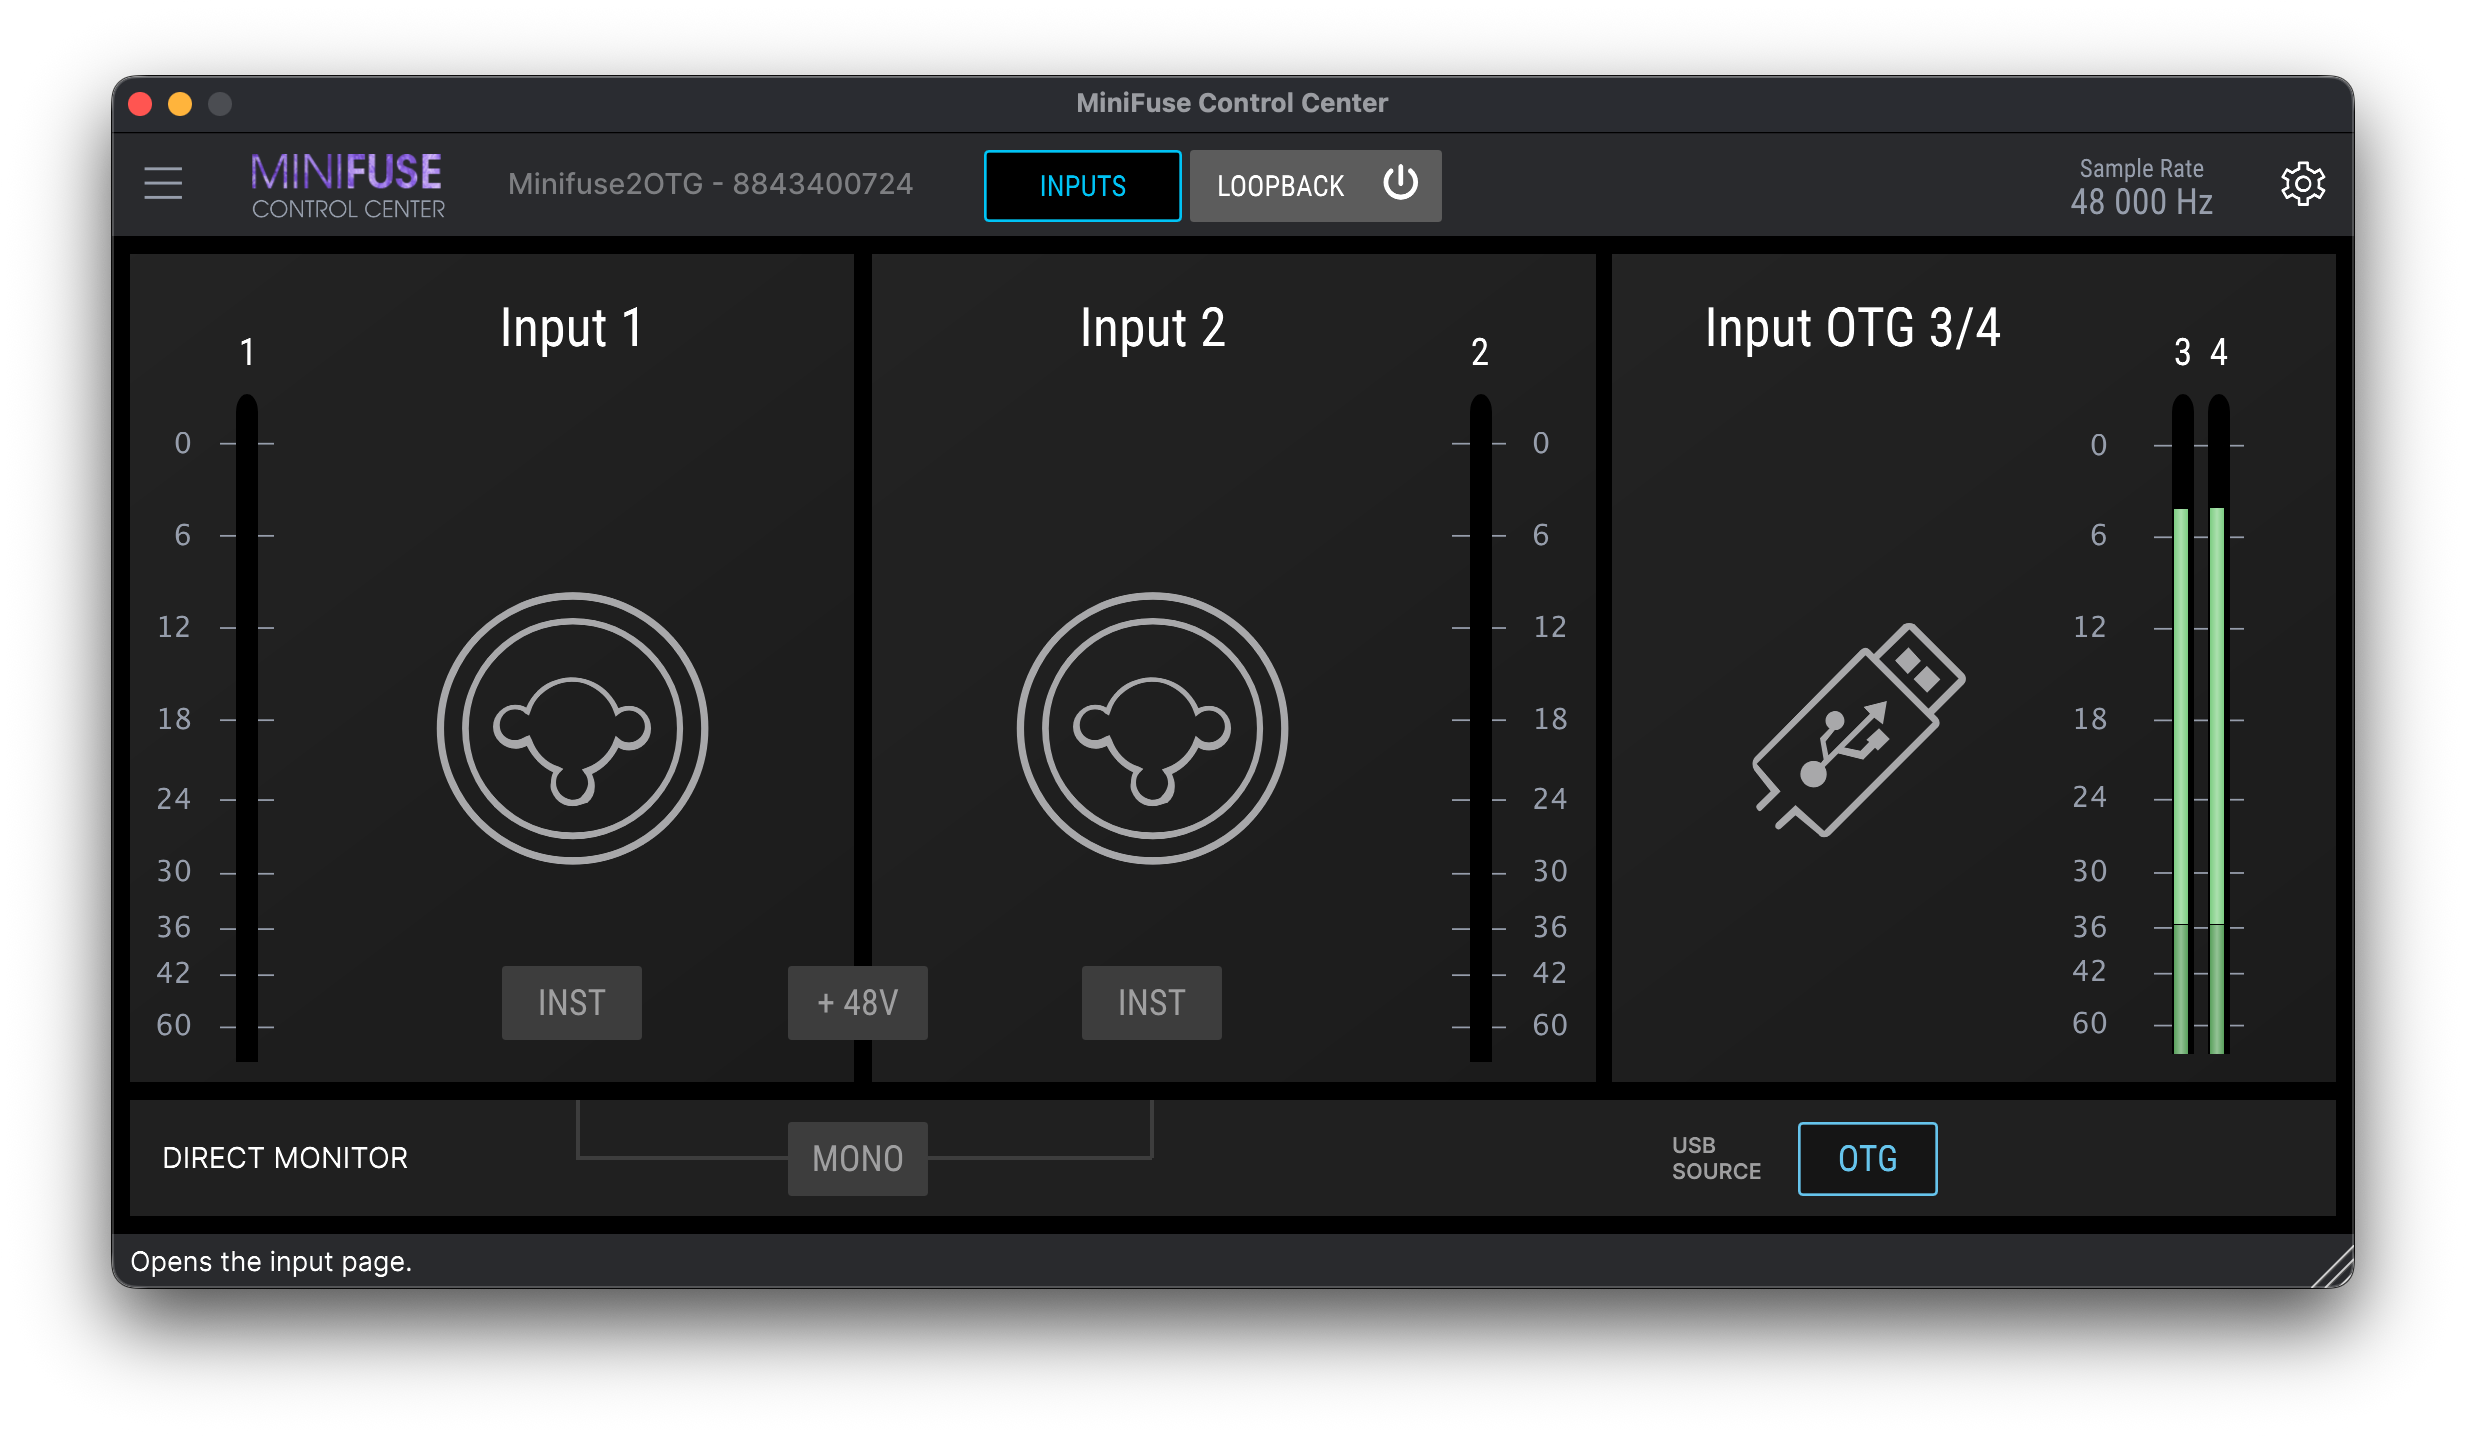Click the Input 1 combo jack icon
The height and width of the screenshot is (1436, 2466).
pos(572,728)
